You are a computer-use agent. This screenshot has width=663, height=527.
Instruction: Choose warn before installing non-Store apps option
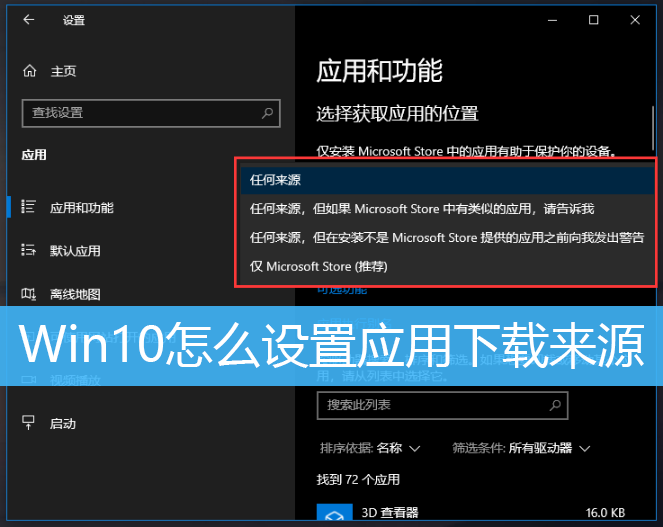446,238
